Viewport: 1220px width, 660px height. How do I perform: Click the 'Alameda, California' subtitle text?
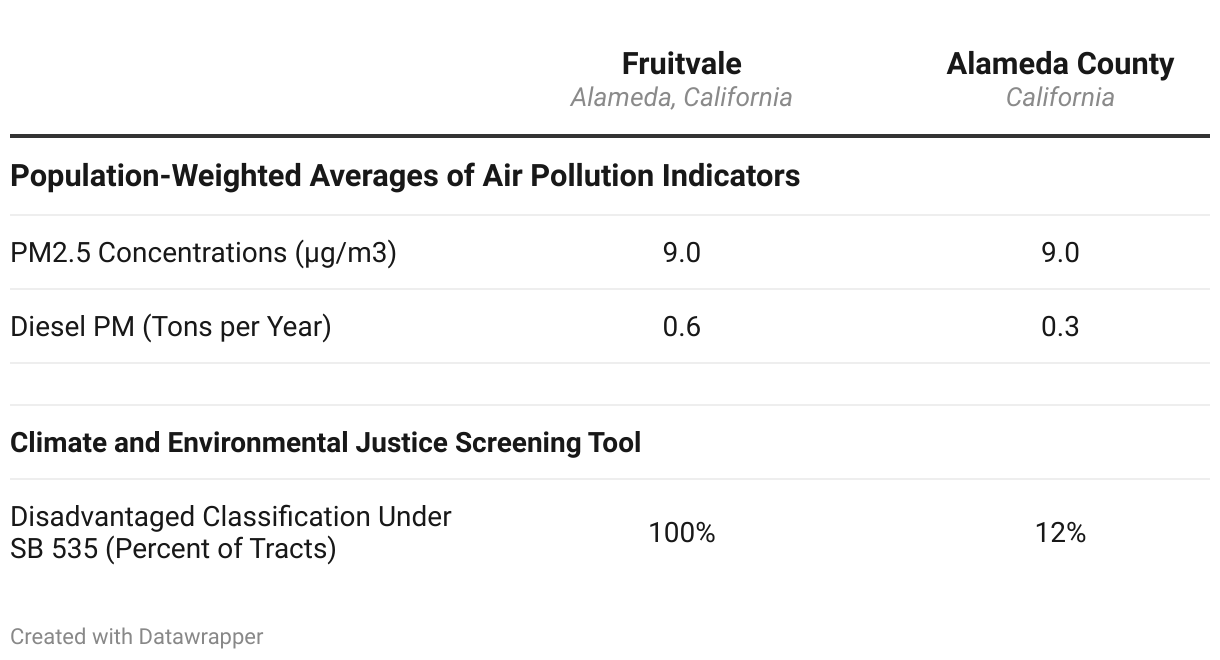681,98
